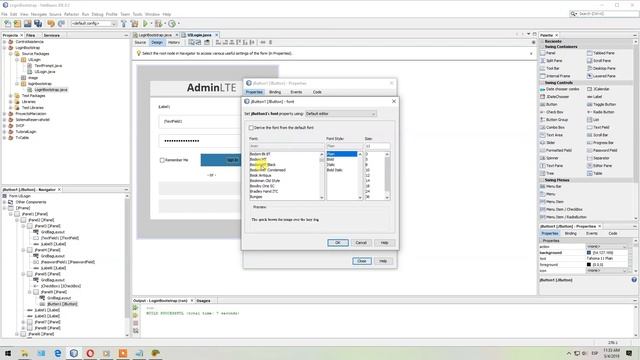640x360 pixels.
Task: Switch to Source view tab
Action: coord(140,42)
